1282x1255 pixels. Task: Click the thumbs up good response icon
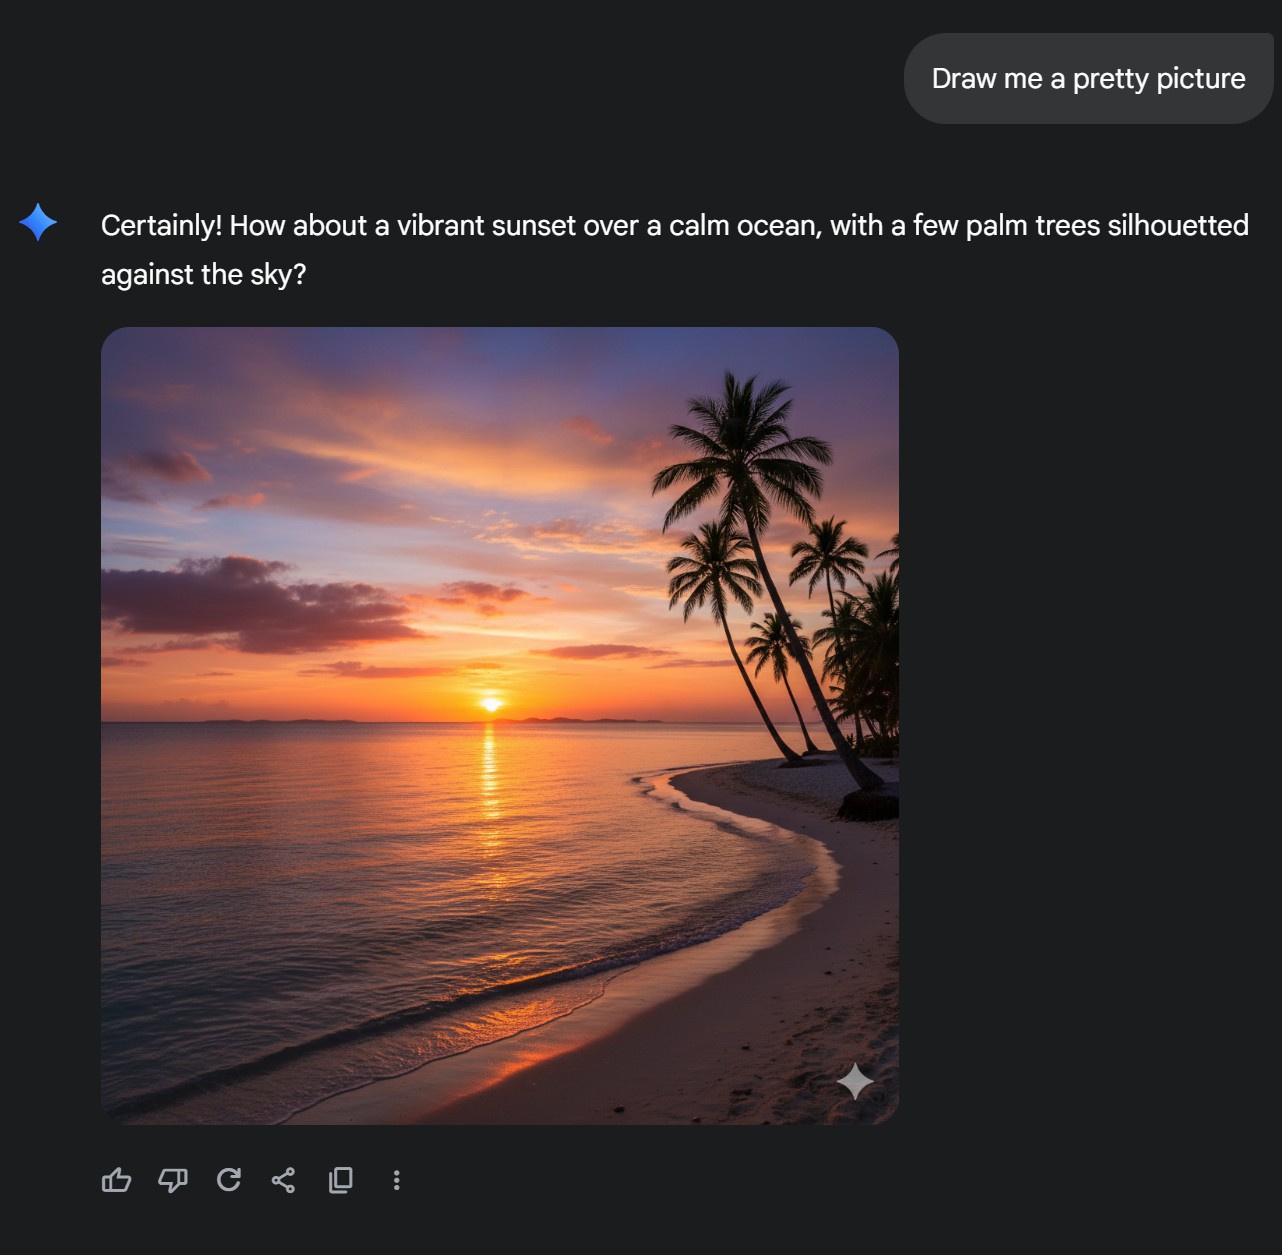click(x=117, y=1180)
